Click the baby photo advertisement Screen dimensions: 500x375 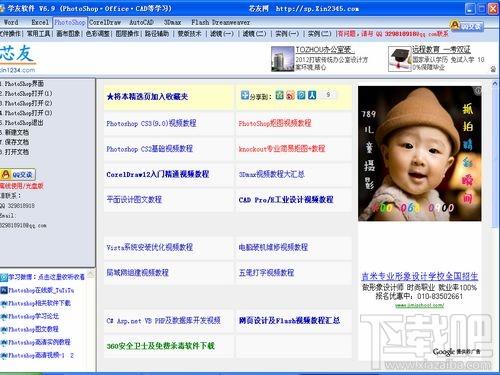420,153
